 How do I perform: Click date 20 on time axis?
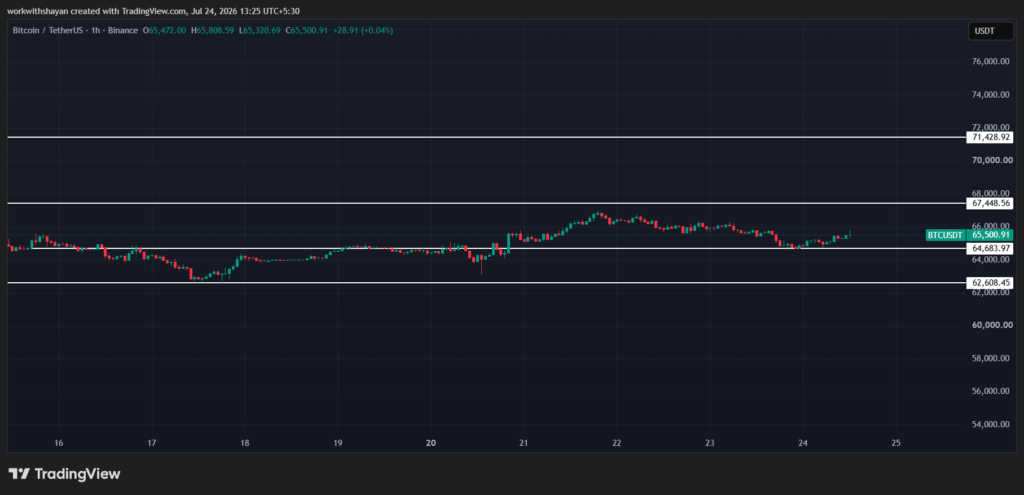click(431, 443)
